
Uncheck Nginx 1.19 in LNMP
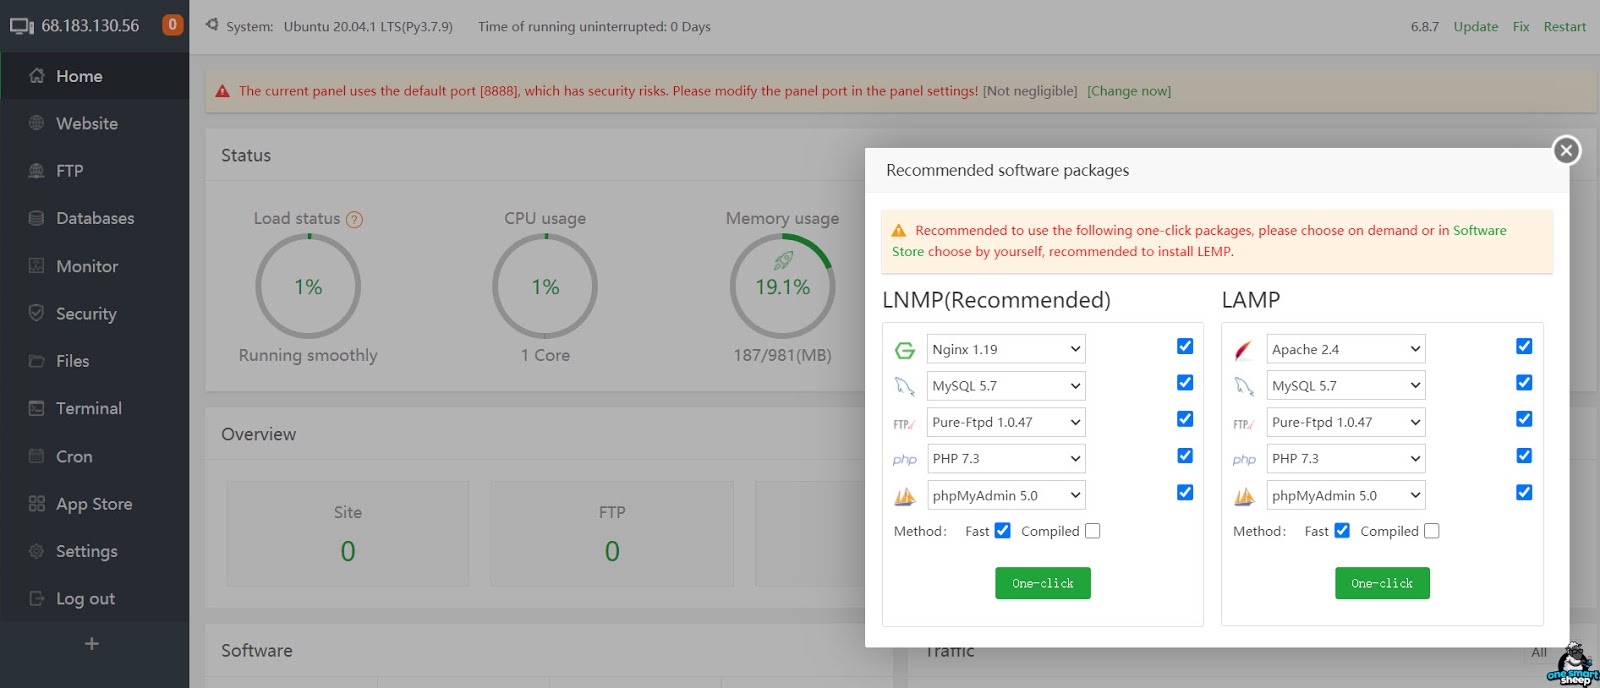coord(1185,346)
